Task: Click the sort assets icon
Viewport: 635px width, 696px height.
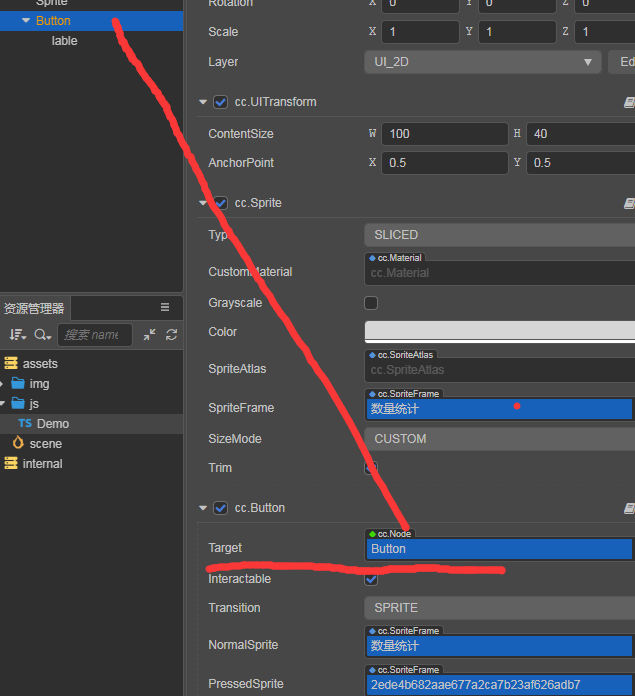Action: coord(16,335)
